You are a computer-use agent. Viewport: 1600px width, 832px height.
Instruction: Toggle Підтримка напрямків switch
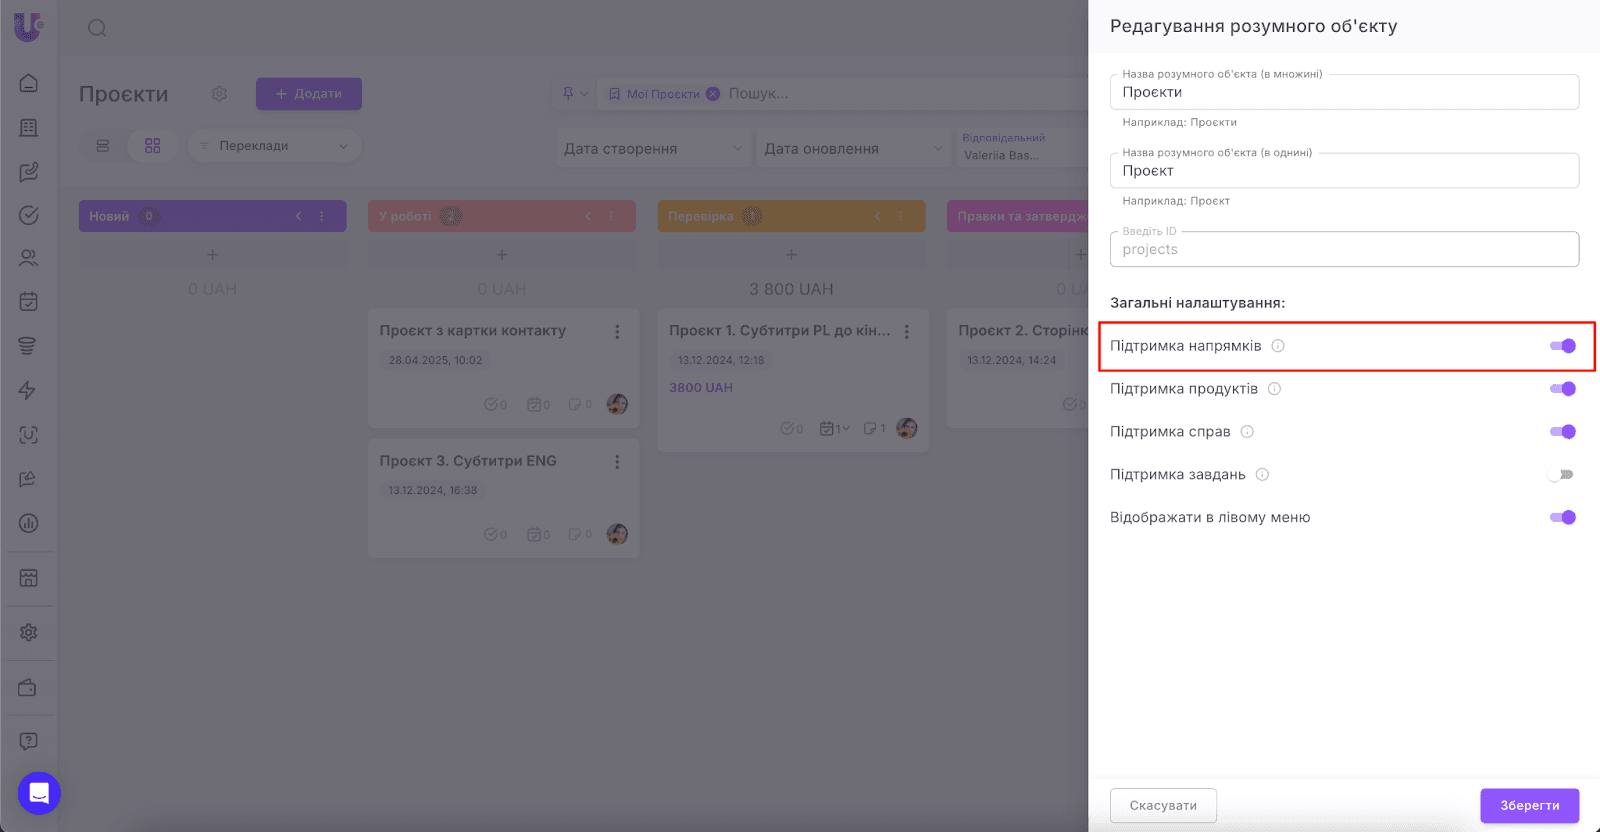tap(1562, 346)
